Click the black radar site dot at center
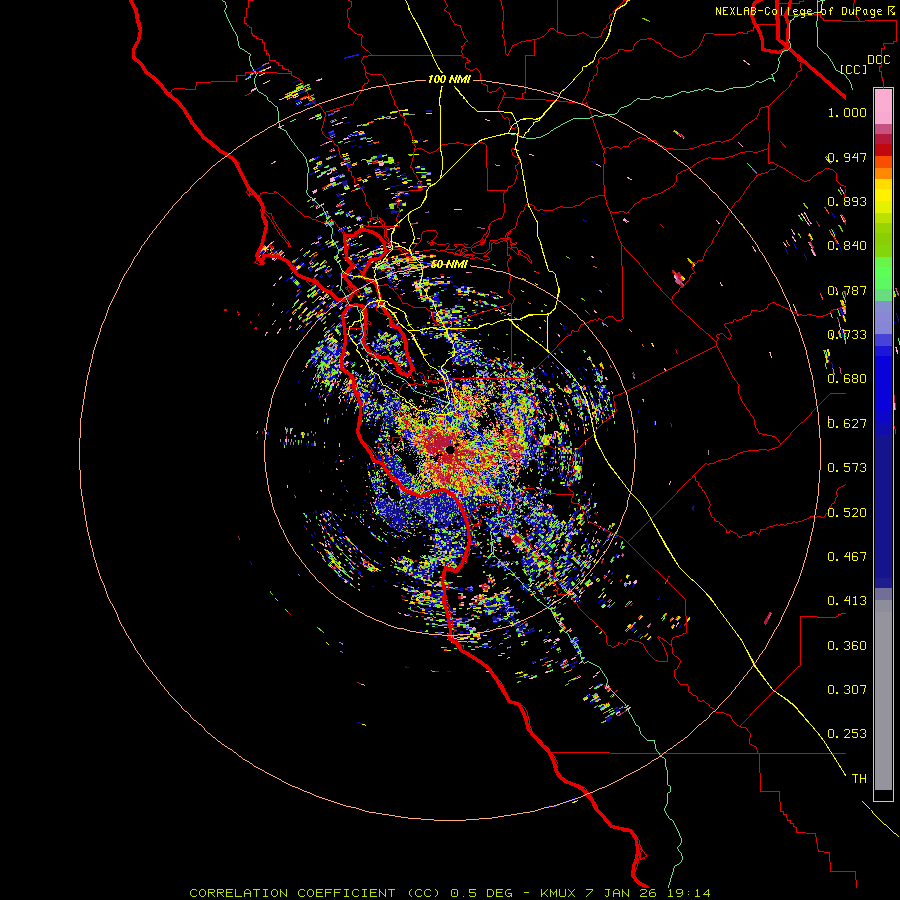Viewport: 900px width, 900px height. coord(450,449)
